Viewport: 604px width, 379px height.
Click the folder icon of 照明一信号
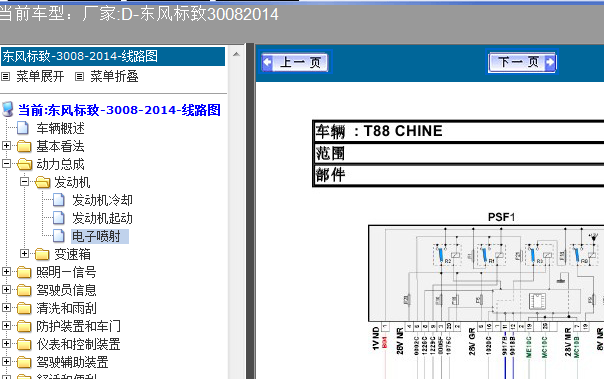pyautogui.click(x=24, y=272)
